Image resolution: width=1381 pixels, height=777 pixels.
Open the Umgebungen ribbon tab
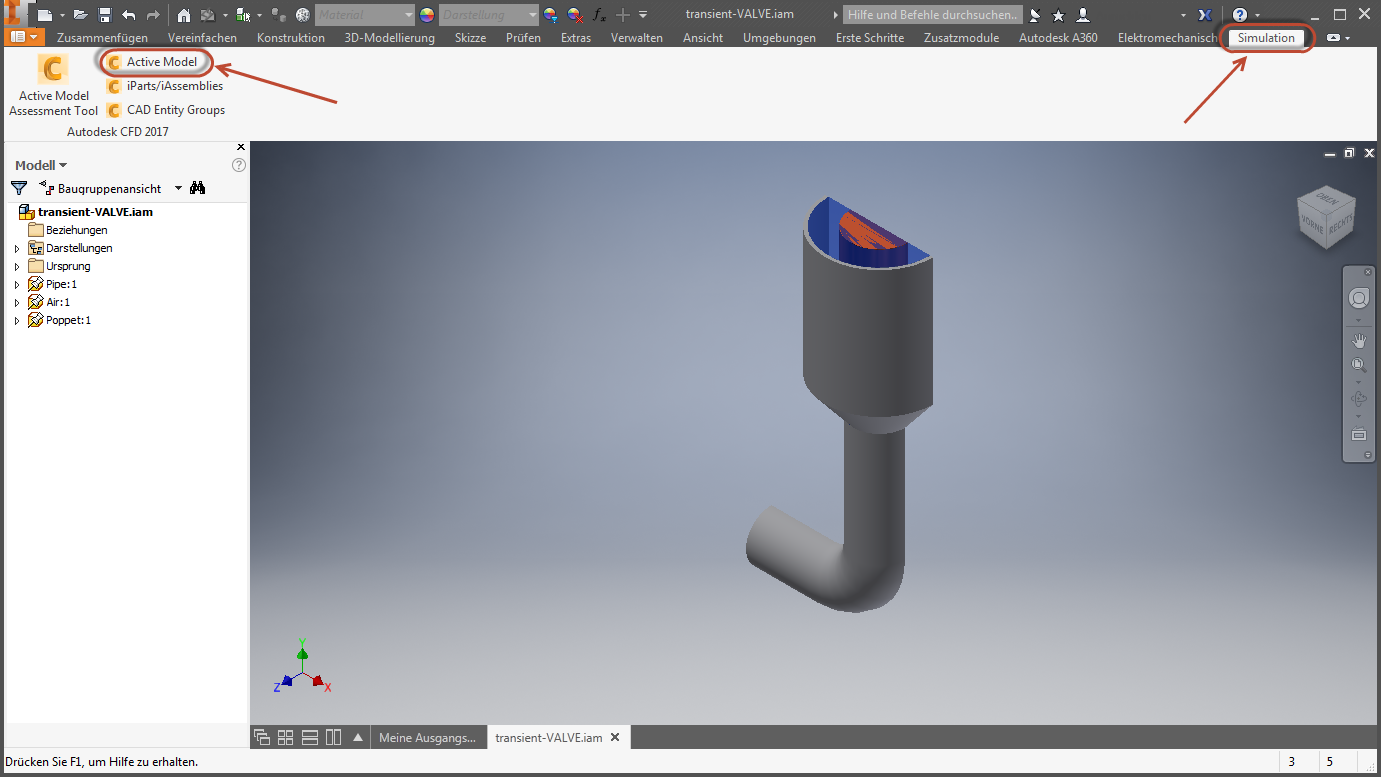point(779,38)
